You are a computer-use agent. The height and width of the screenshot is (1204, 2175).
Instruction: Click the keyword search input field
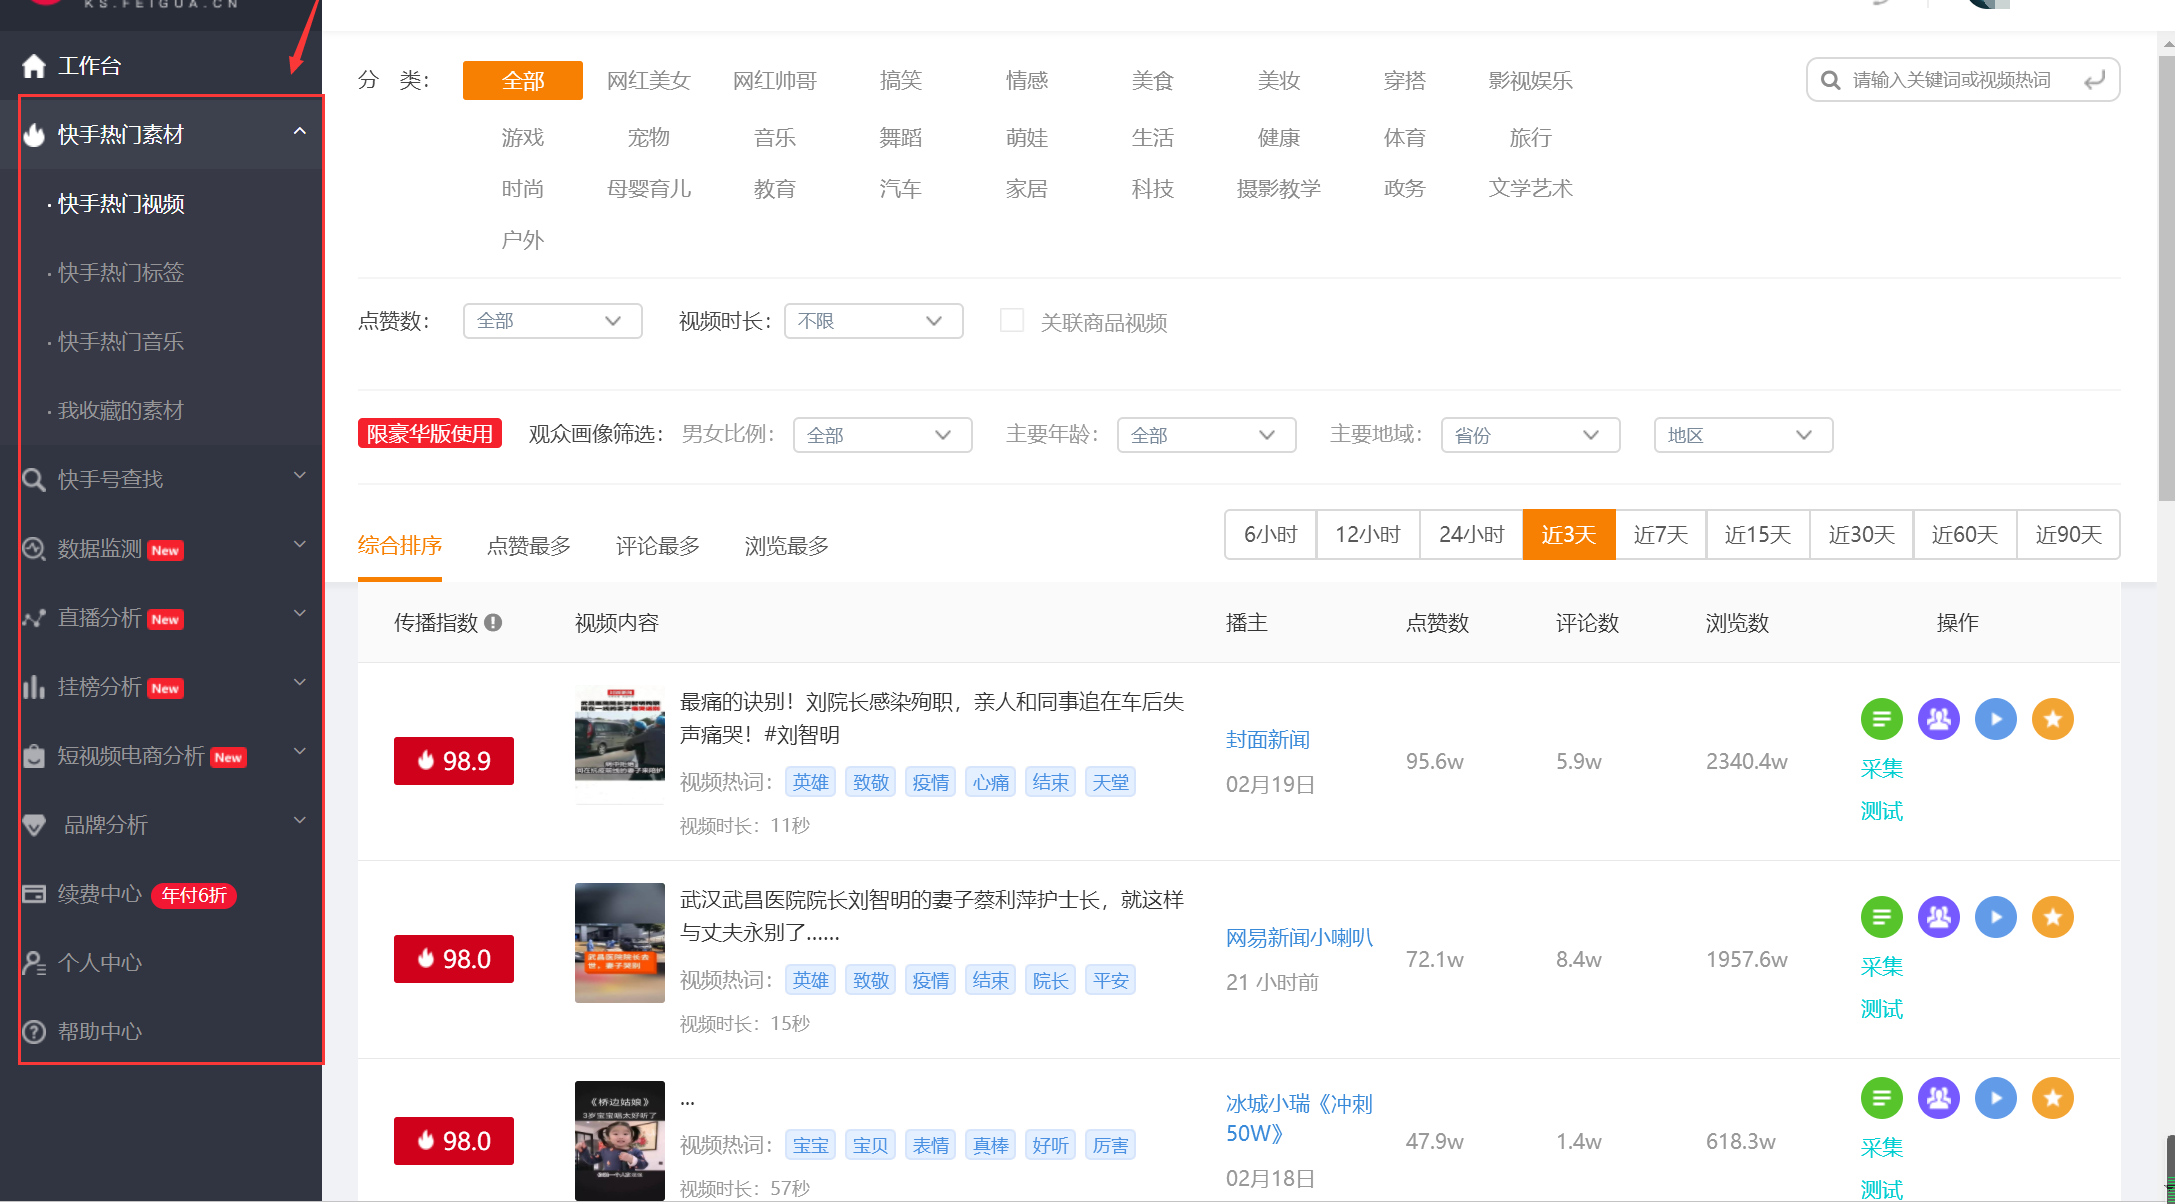point(1963,80)
